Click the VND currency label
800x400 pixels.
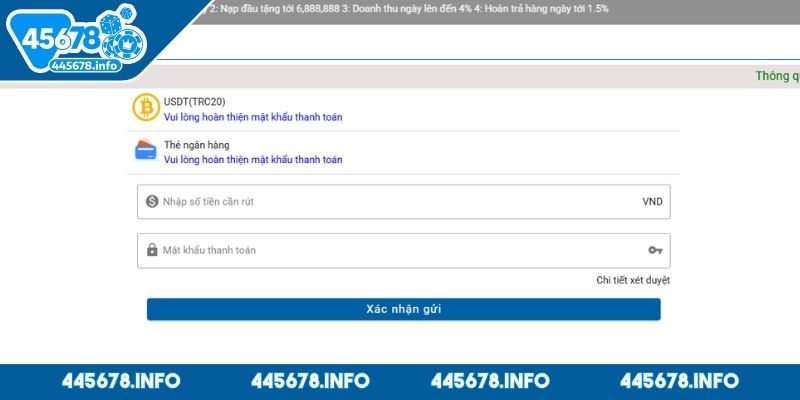(652, 201)
